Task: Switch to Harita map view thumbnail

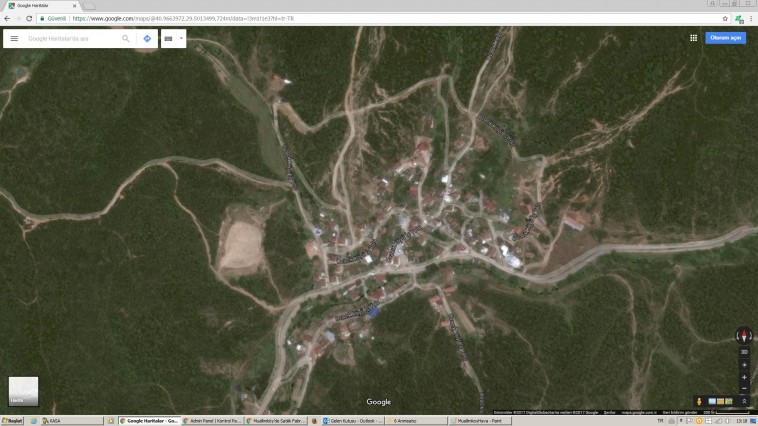Action: tap(23, 391)
